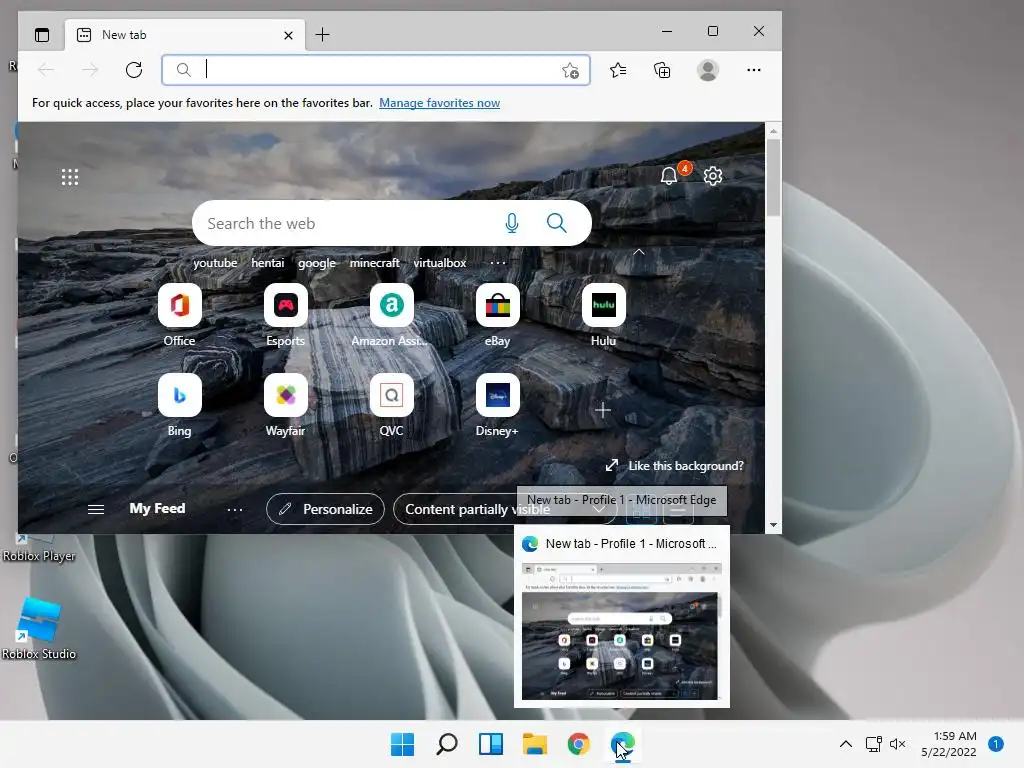Click Like this background link
This screenshot has height=768, width=1024.
pos(675,466)
